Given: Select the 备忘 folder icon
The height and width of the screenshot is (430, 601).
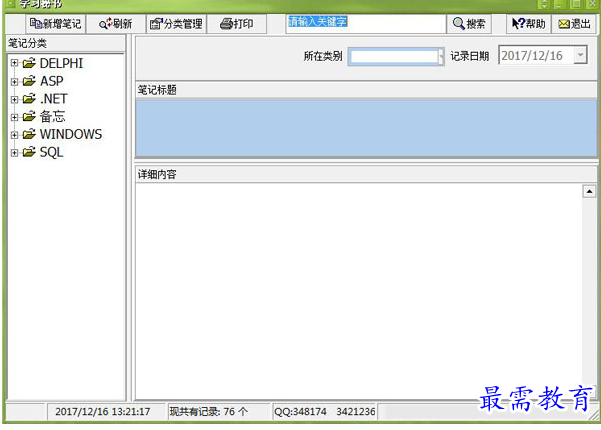Looking at the screenshot, I should pyautogui.click(x=29, y=116).
